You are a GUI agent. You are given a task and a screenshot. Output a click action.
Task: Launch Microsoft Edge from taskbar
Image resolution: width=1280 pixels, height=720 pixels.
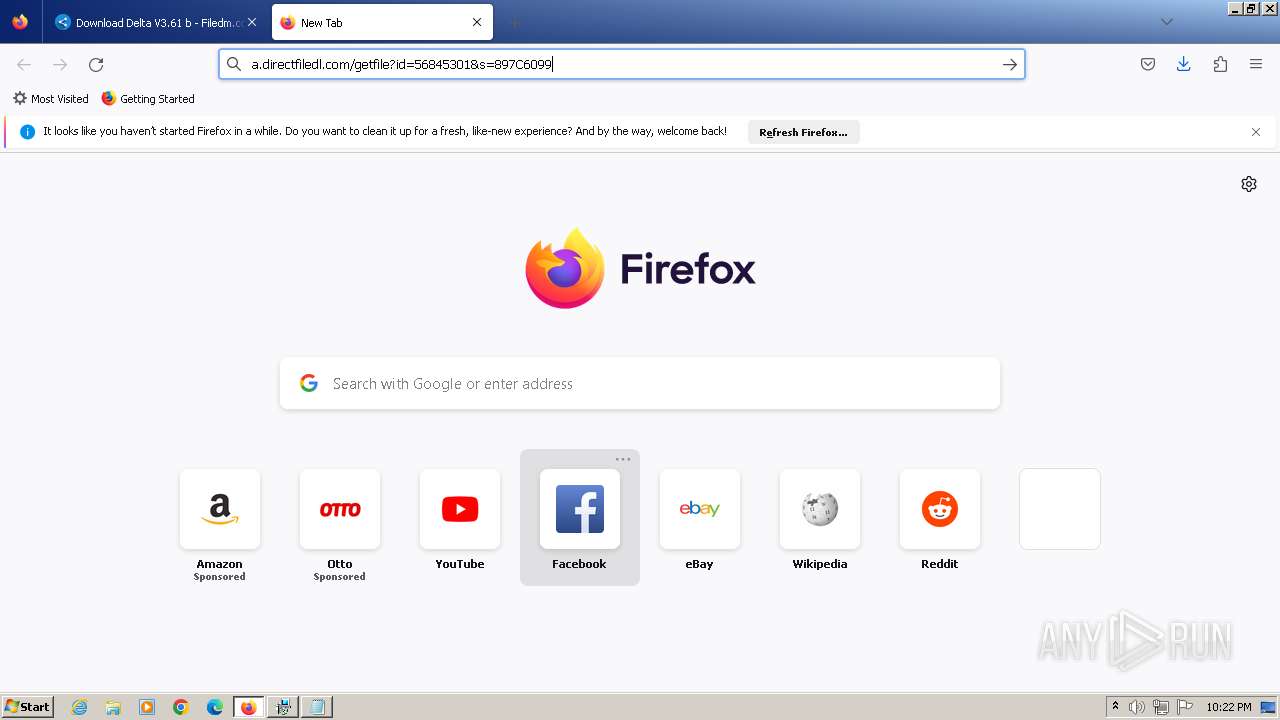[x=215, y=707]
